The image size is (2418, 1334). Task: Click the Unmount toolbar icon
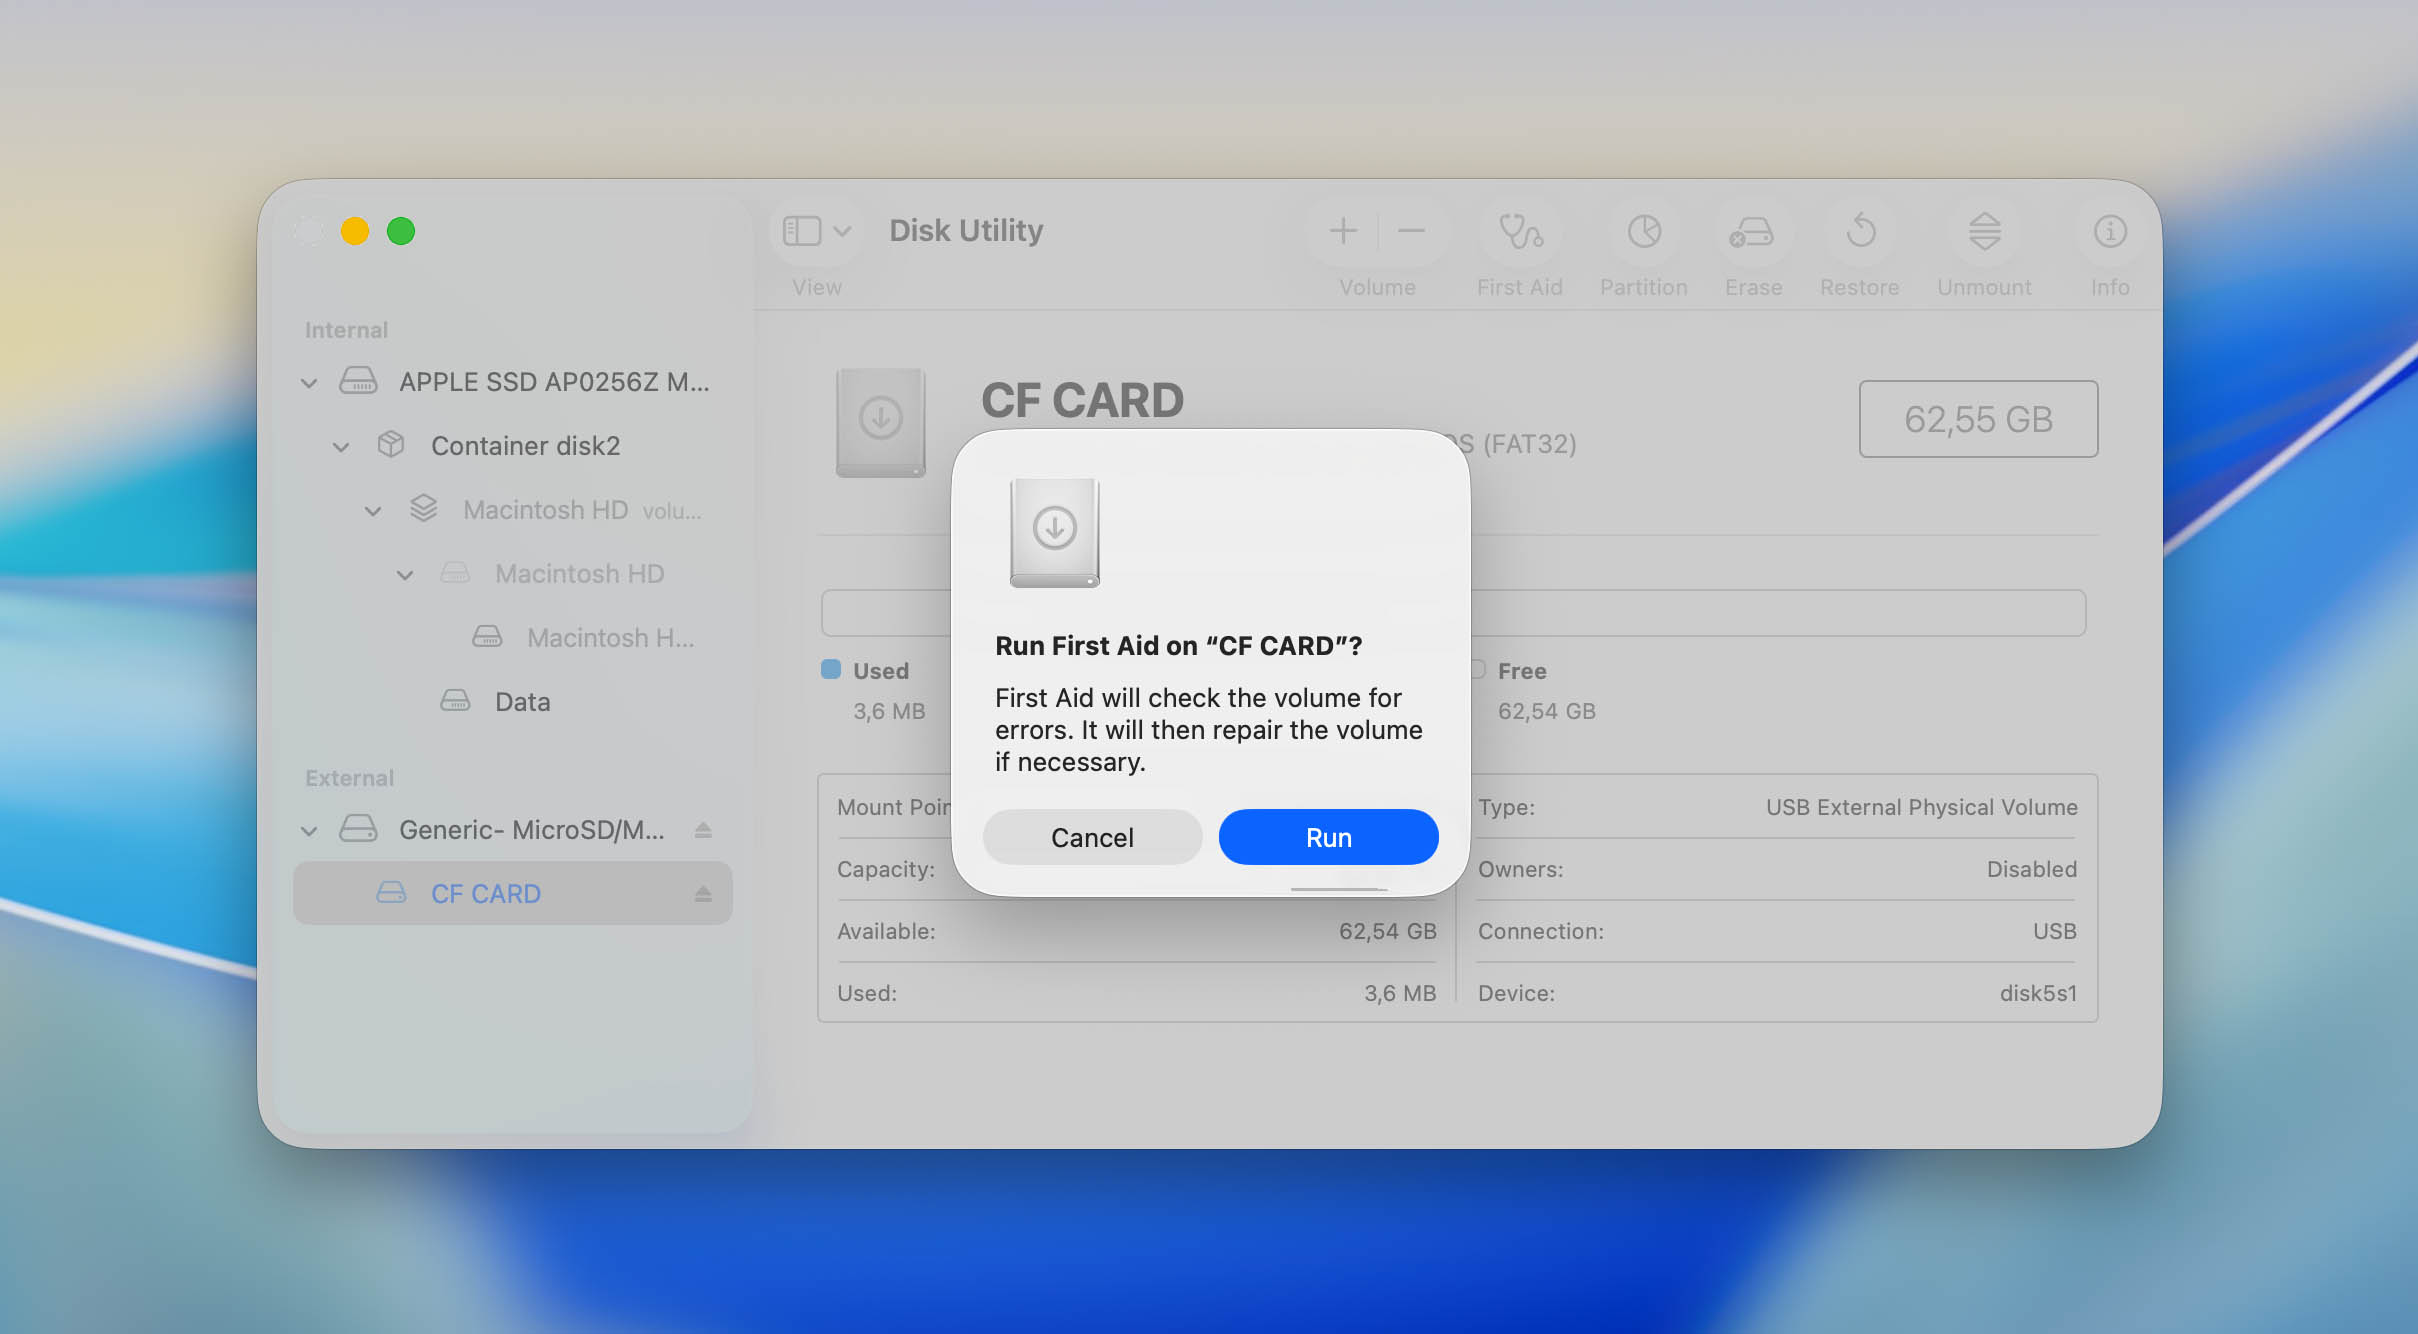point(1984,232)
